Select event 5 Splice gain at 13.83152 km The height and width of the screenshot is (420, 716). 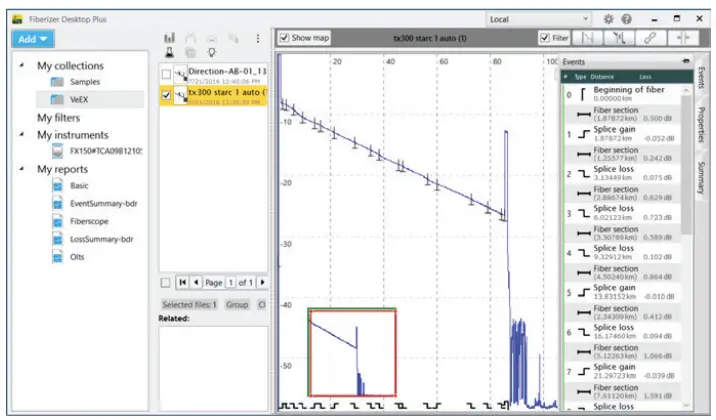pos(623,292)
